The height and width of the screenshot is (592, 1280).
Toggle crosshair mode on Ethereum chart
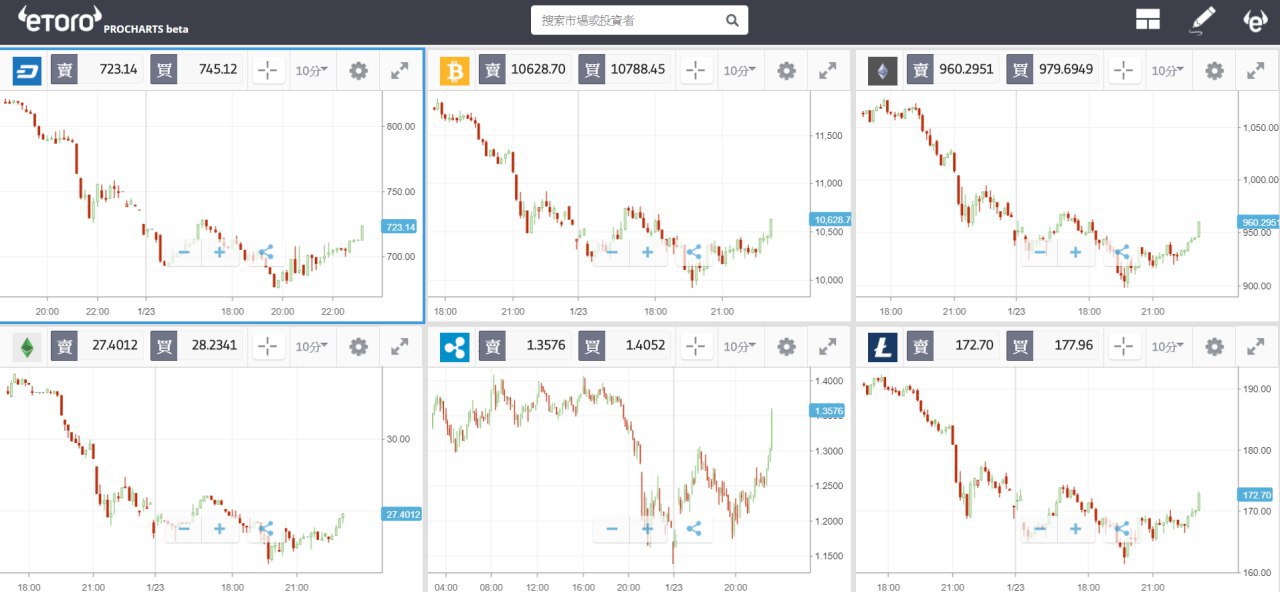(1124, 70)
